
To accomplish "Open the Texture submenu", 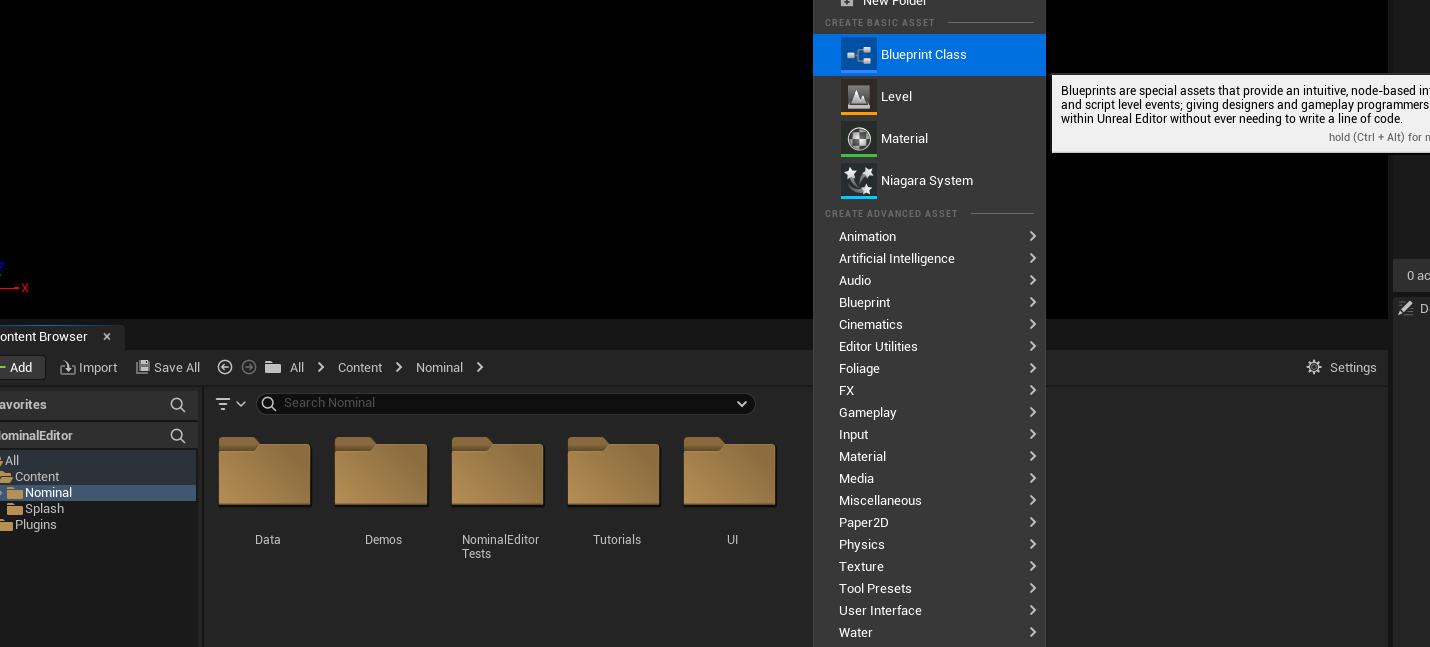I will tap(929, 567).
